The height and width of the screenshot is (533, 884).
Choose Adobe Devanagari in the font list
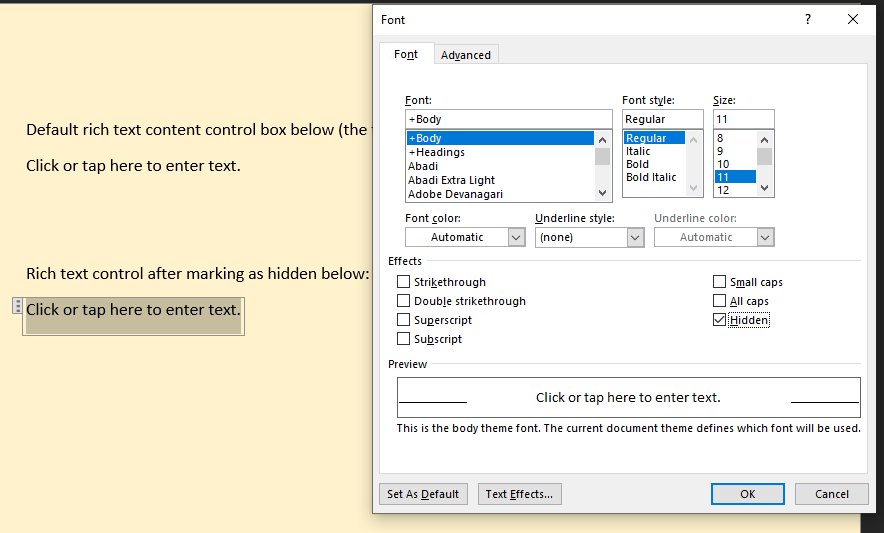pos(501,194)
